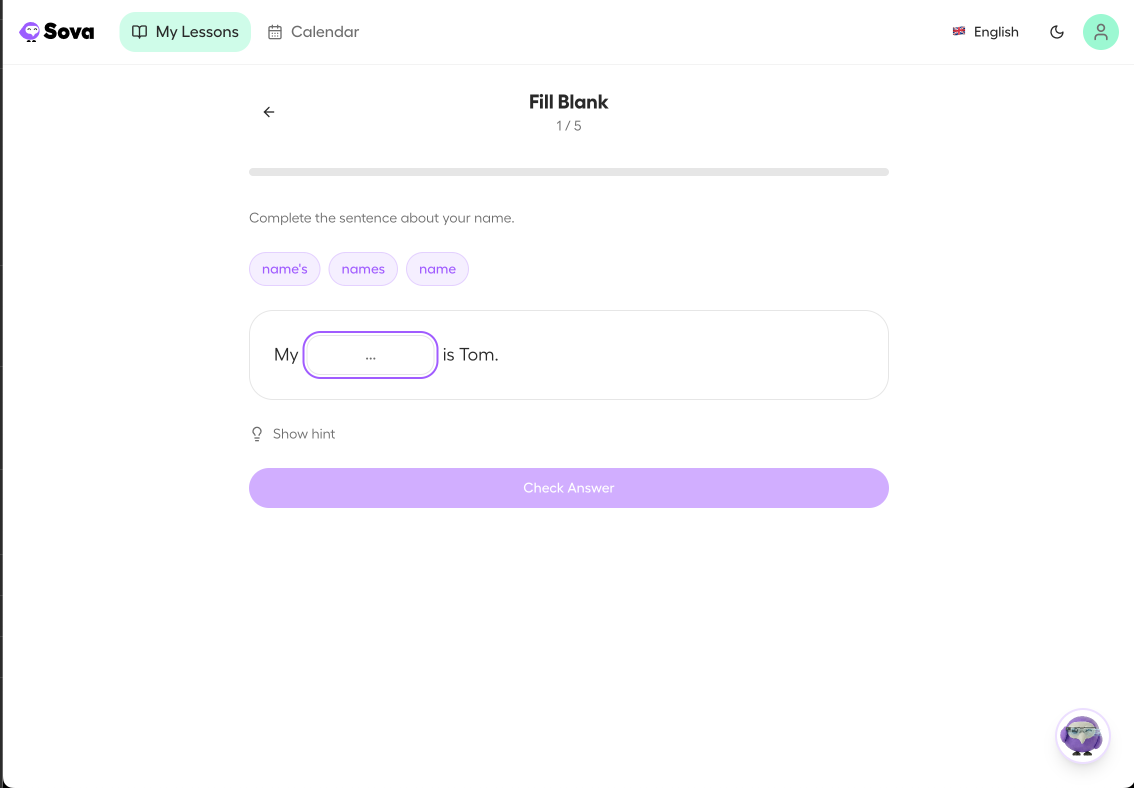1134x788 pixels.
Task: Click the exercise progress bar
Action: (x=568, y=171)
